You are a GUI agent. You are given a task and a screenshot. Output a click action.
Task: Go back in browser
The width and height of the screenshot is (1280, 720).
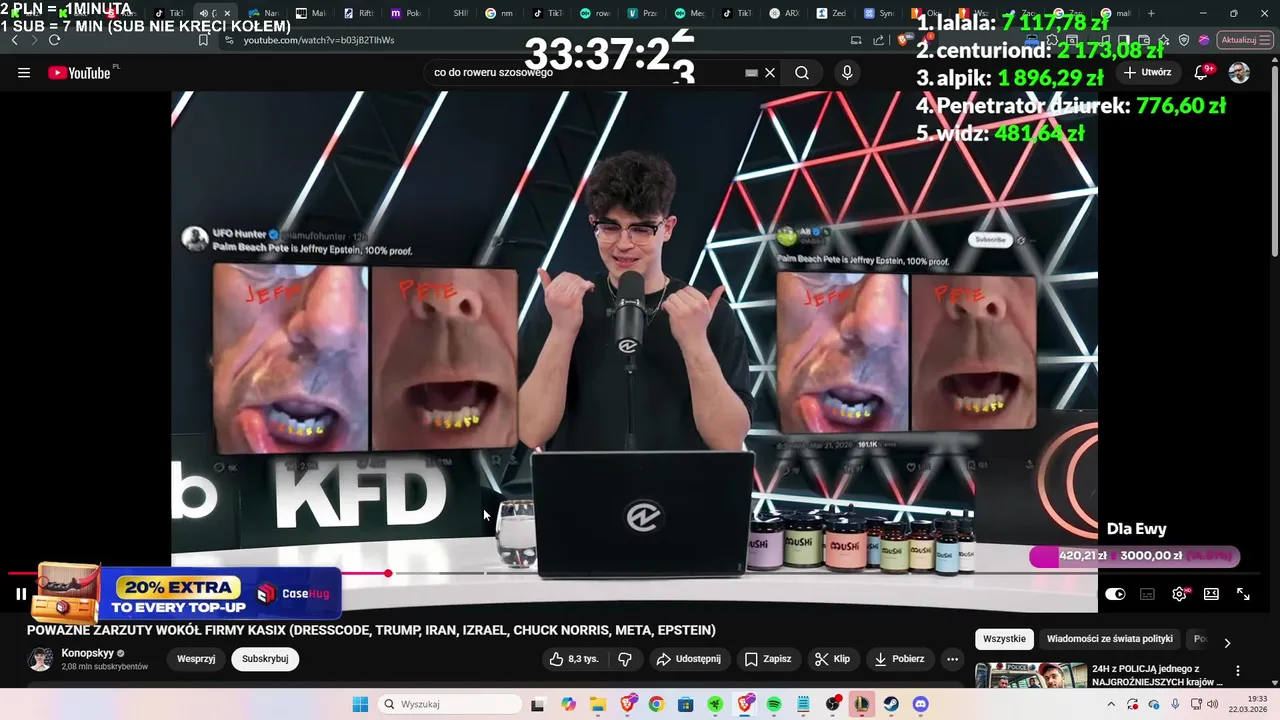tap(14, 40)
